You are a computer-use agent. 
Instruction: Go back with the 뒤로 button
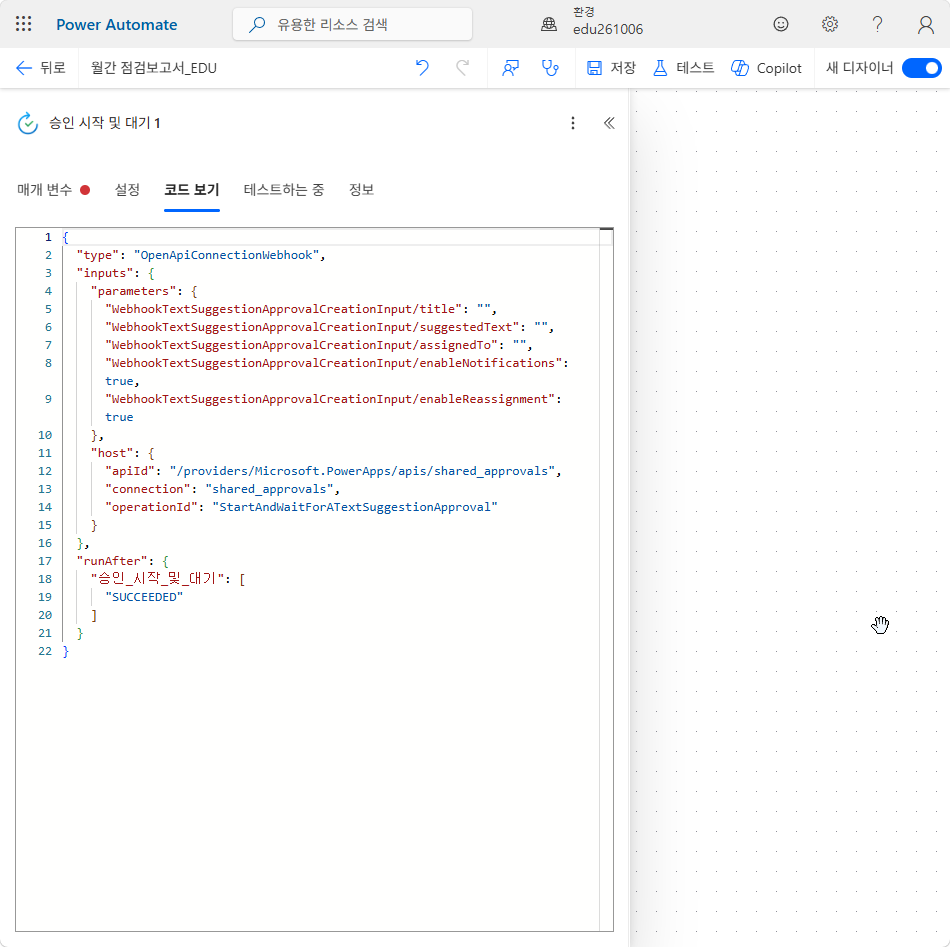tap(41, 68)
